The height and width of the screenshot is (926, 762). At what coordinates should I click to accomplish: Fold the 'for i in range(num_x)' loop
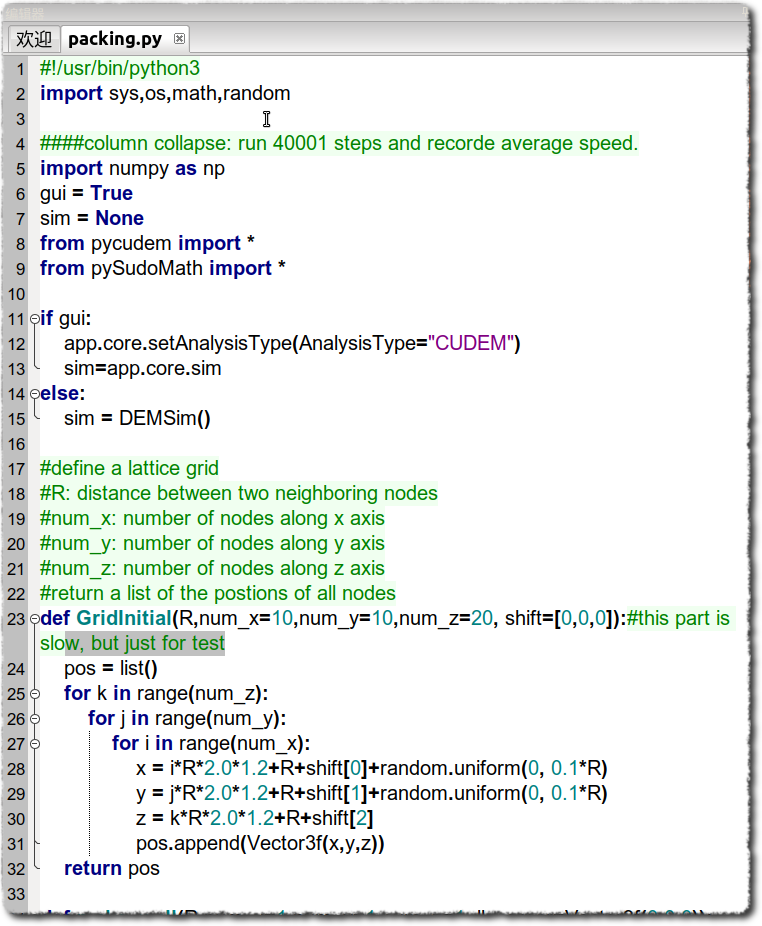click(35, 744)
